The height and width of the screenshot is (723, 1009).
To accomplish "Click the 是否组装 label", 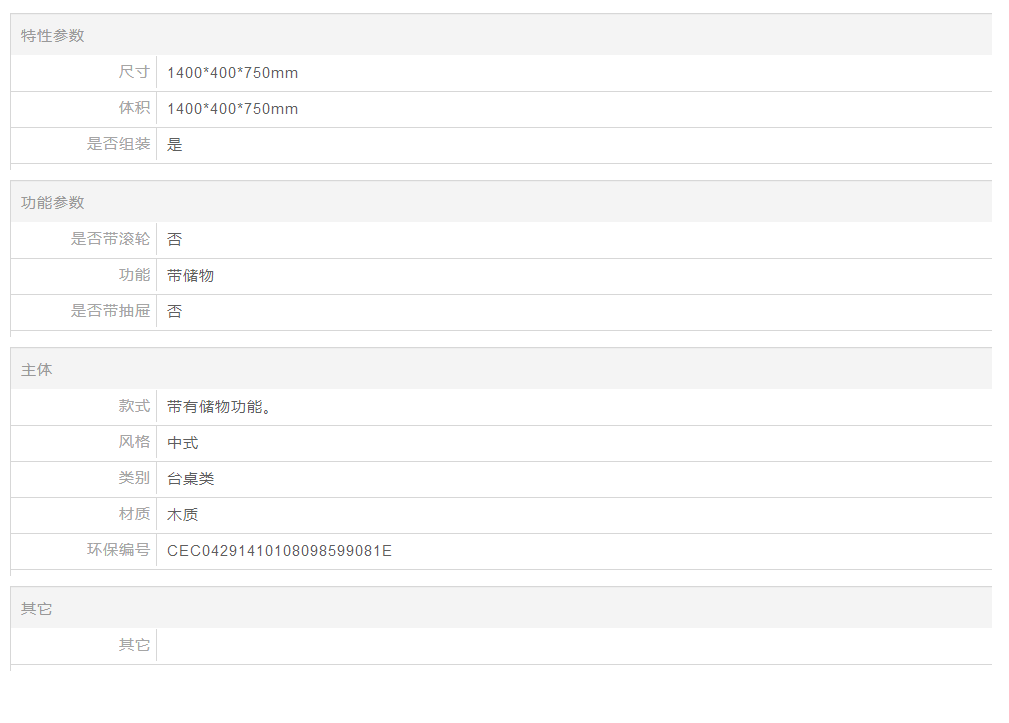I will 118,144.
